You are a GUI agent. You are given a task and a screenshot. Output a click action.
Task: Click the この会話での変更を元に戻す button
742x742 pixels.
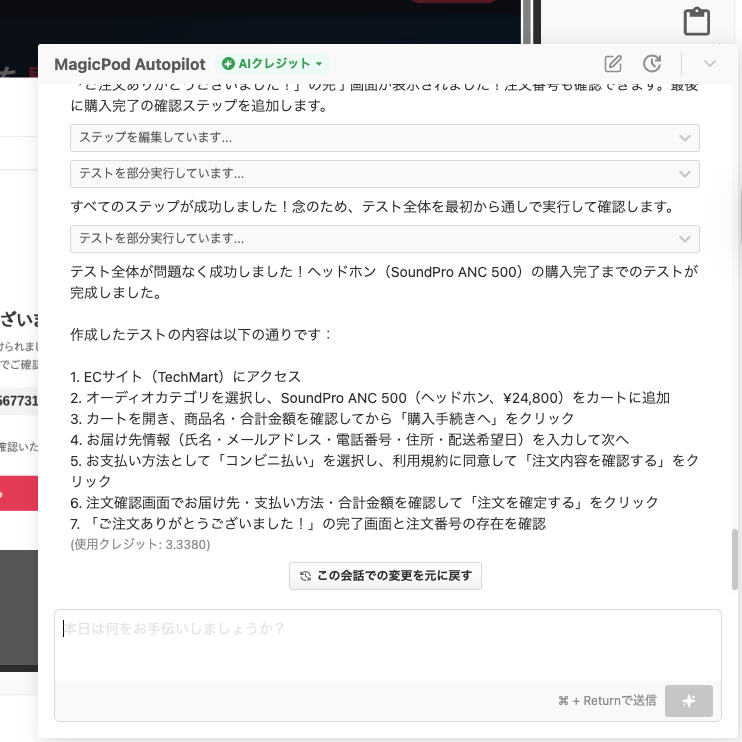385,575
